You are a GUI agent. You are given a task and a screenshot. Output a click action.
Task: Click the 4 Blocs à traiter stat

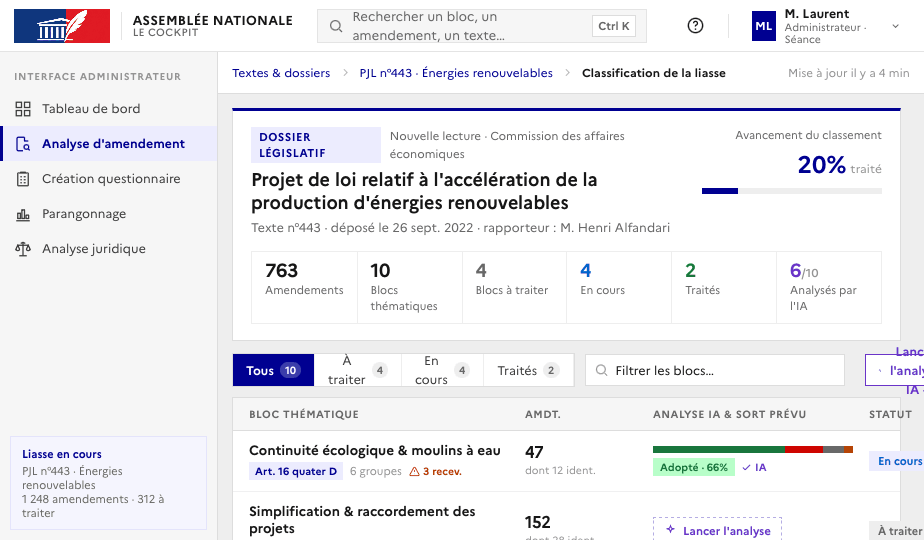coord(514,287)
